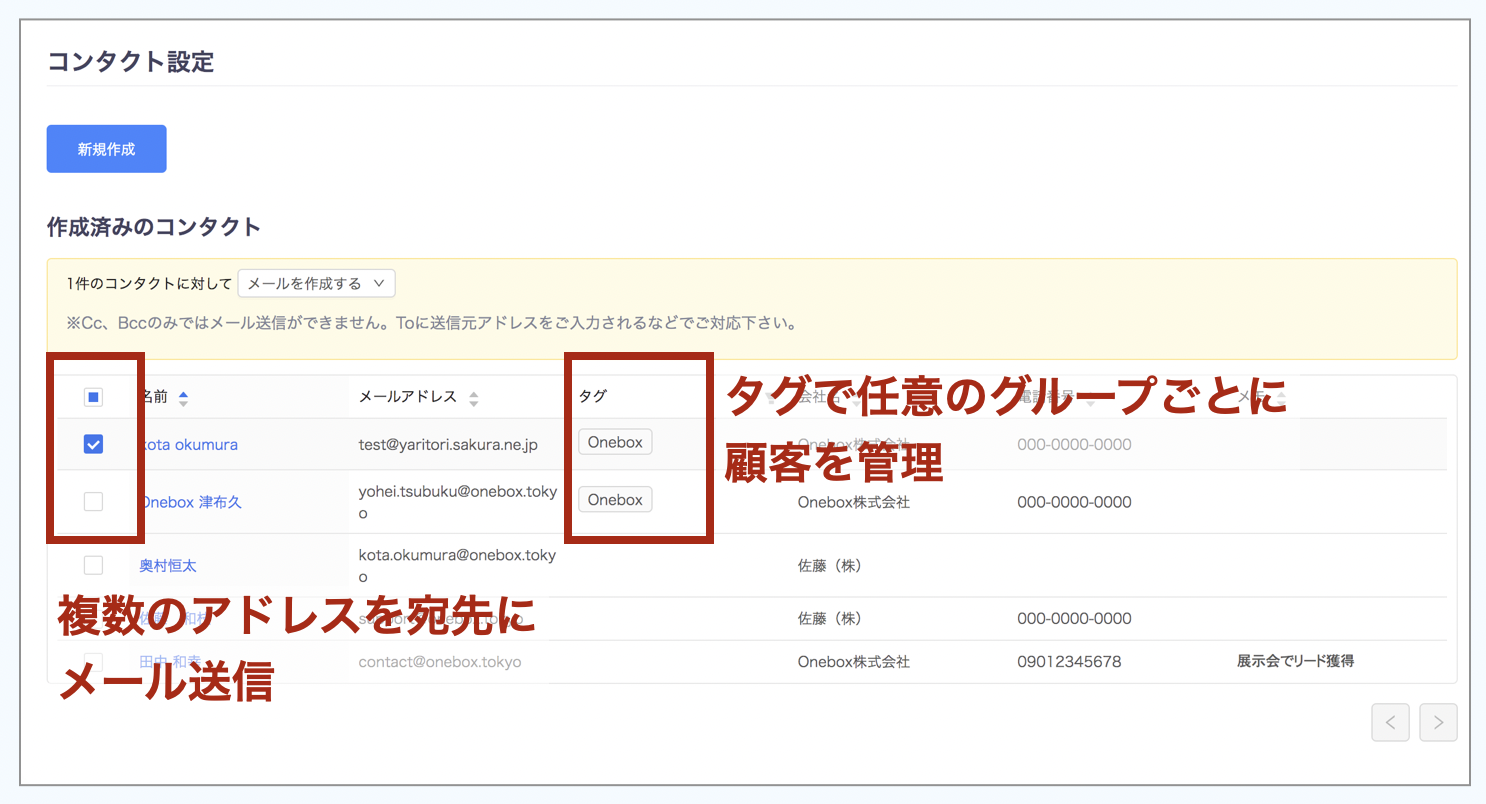Click the メールアドレス column header text
This screenshot has width=1486, height=804.
coord(408,397)
